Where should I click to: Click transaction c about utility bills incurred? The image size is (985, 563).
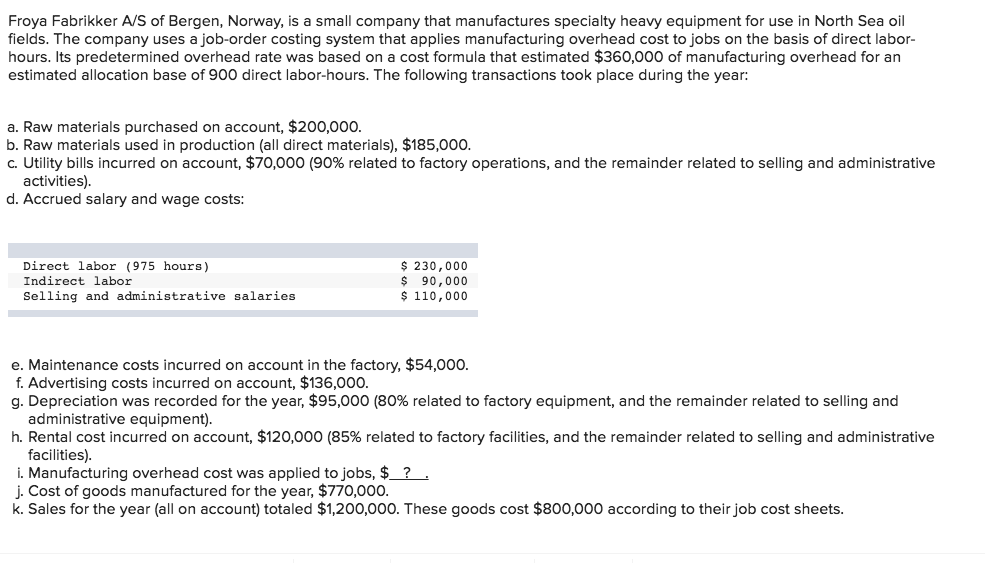point(470,163)
